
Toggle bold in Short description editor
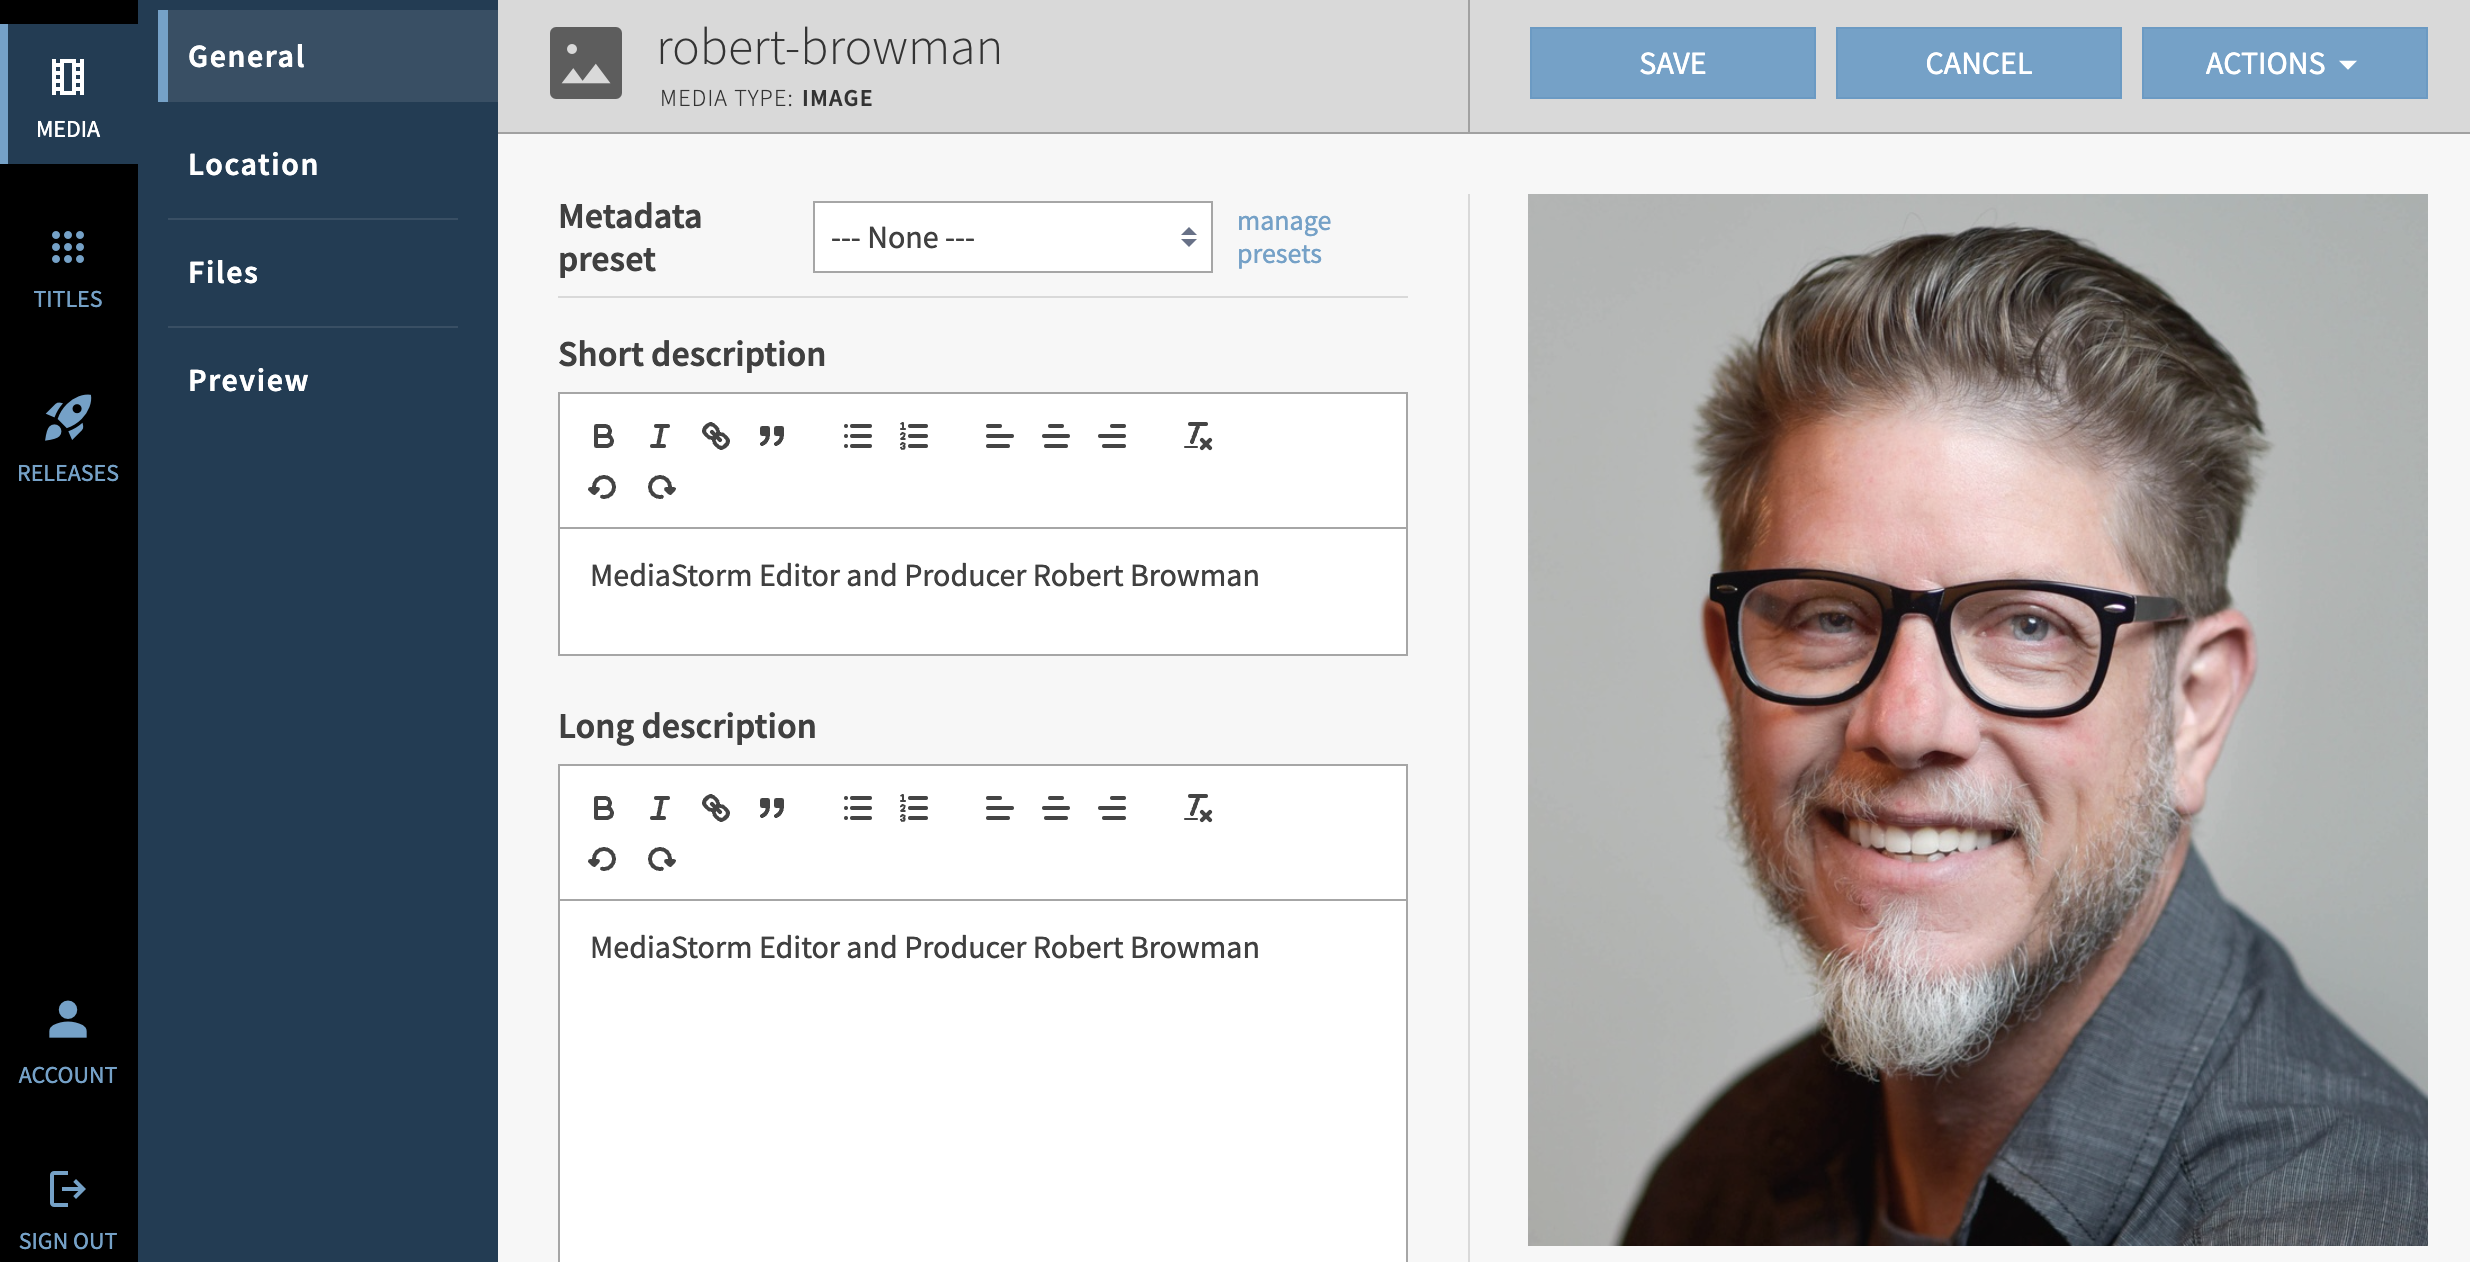tap(602, 436)
